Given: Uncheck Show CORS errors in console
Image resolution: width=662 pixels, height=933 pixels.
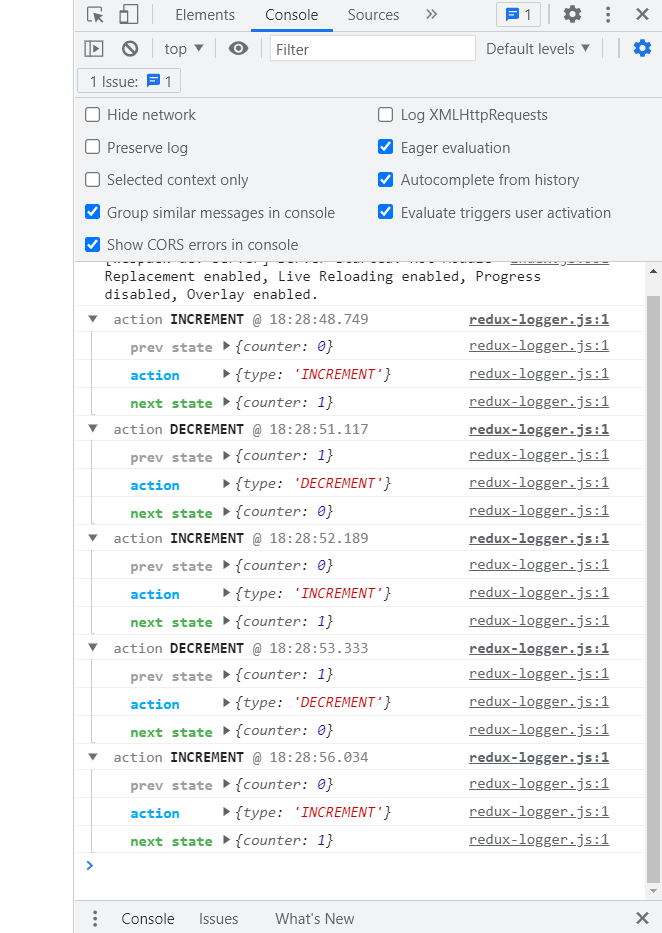Looking at the screenshot, I should [x=93, y=245].
